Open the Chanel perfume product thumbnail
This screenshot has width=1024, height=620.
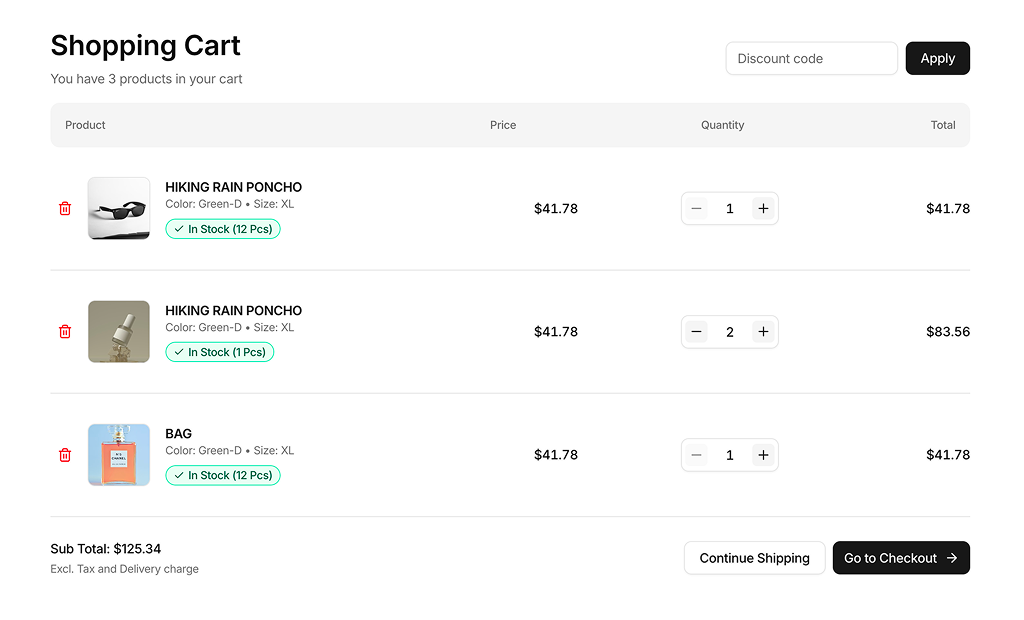(119, 455)
